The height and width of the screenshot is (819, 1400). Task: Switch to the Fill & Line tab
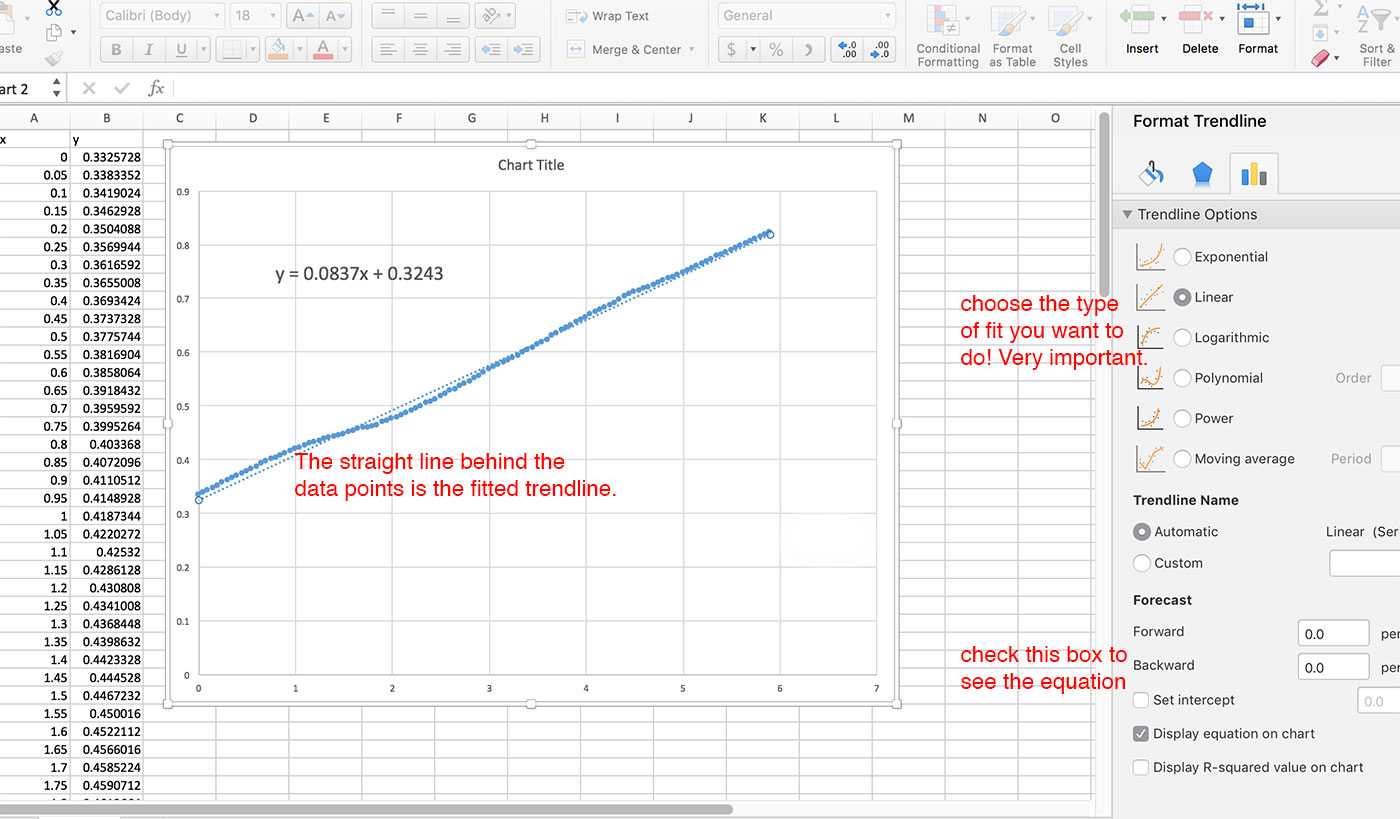[1151, 172]
